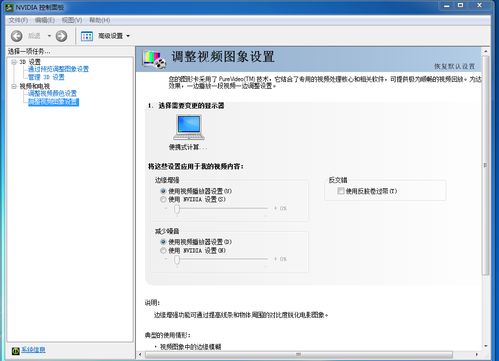Open the 视图(V) menu

point(72,20)
